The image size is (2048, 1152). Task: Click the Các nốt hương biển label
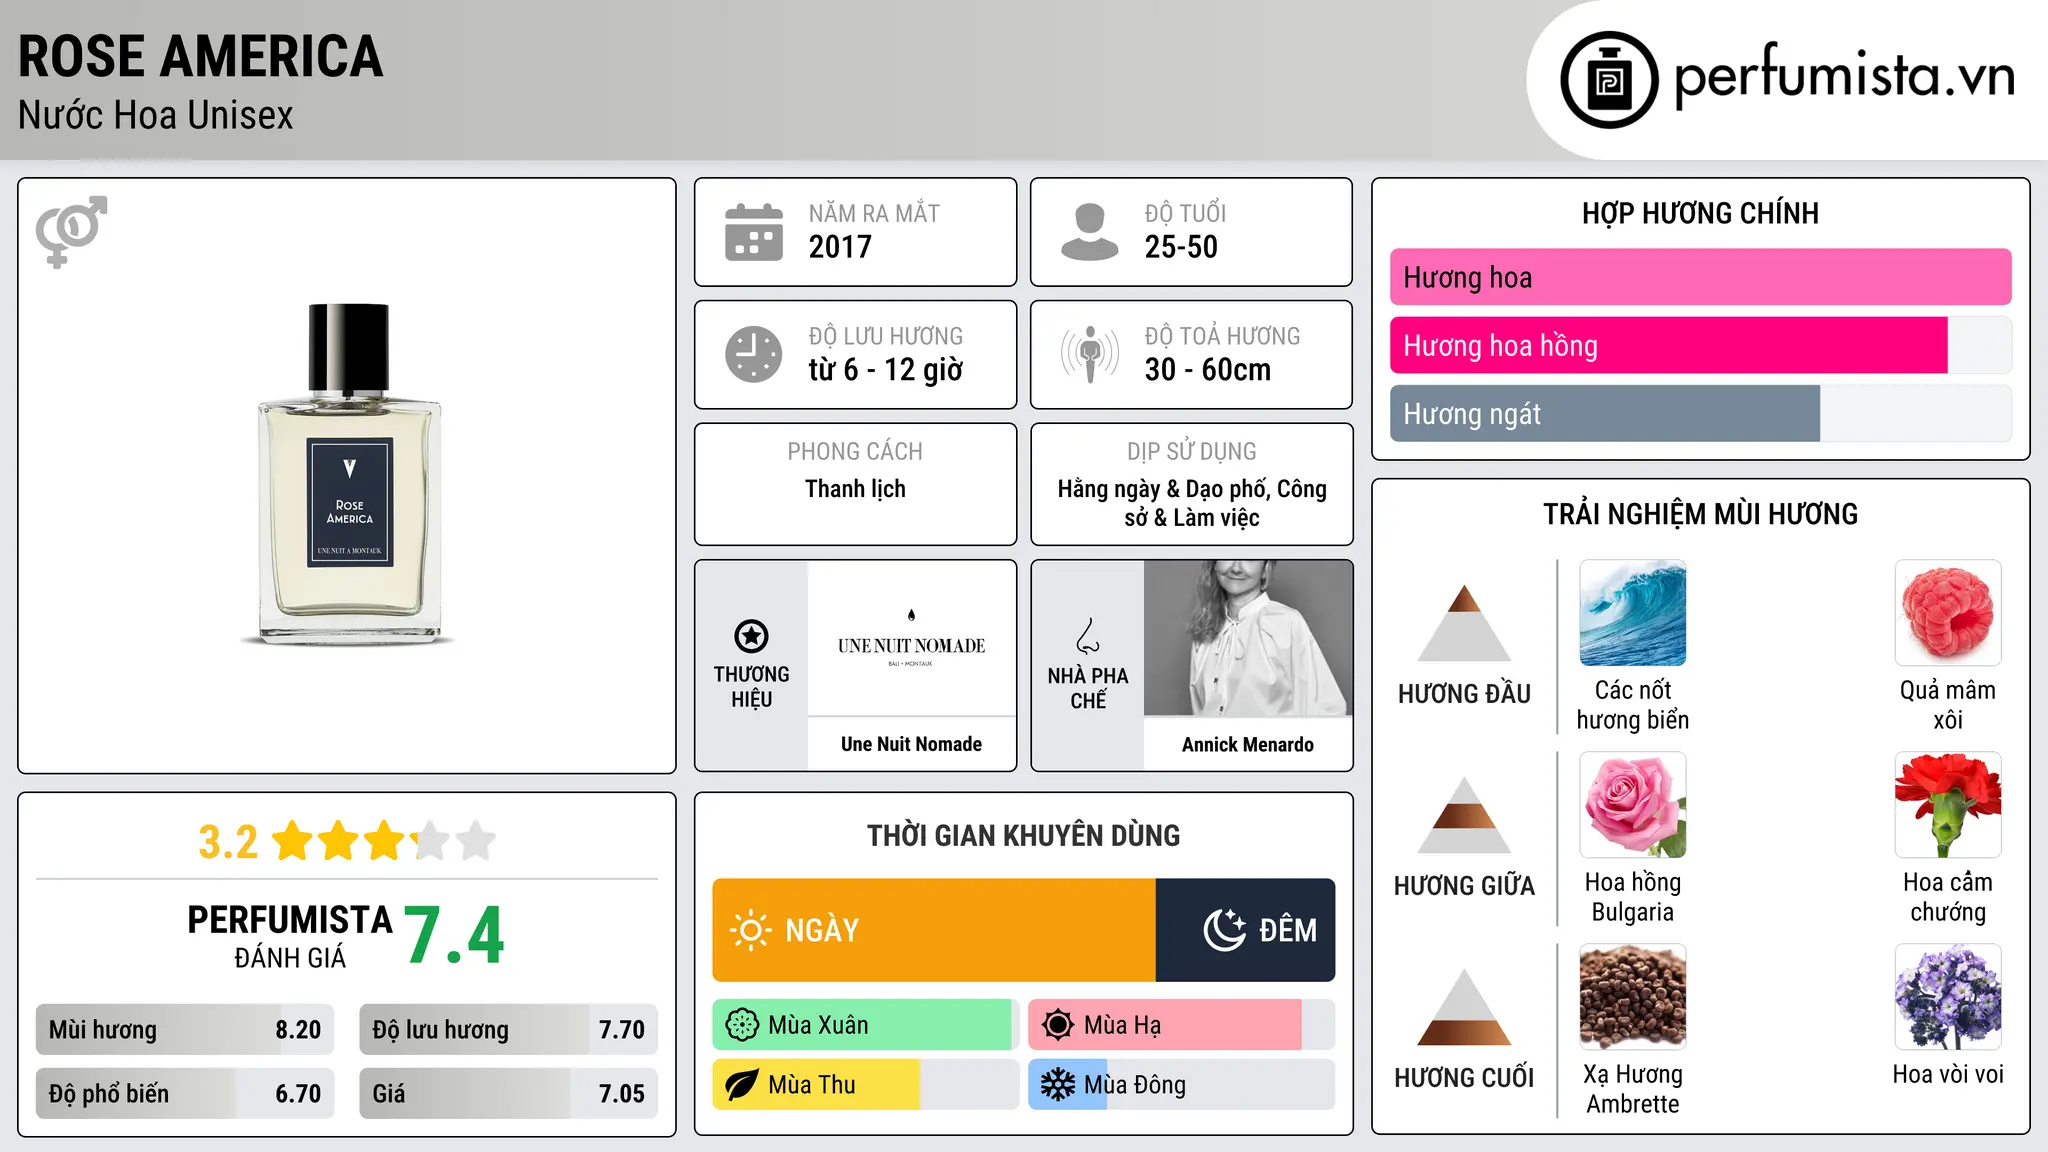point(1633,705)
